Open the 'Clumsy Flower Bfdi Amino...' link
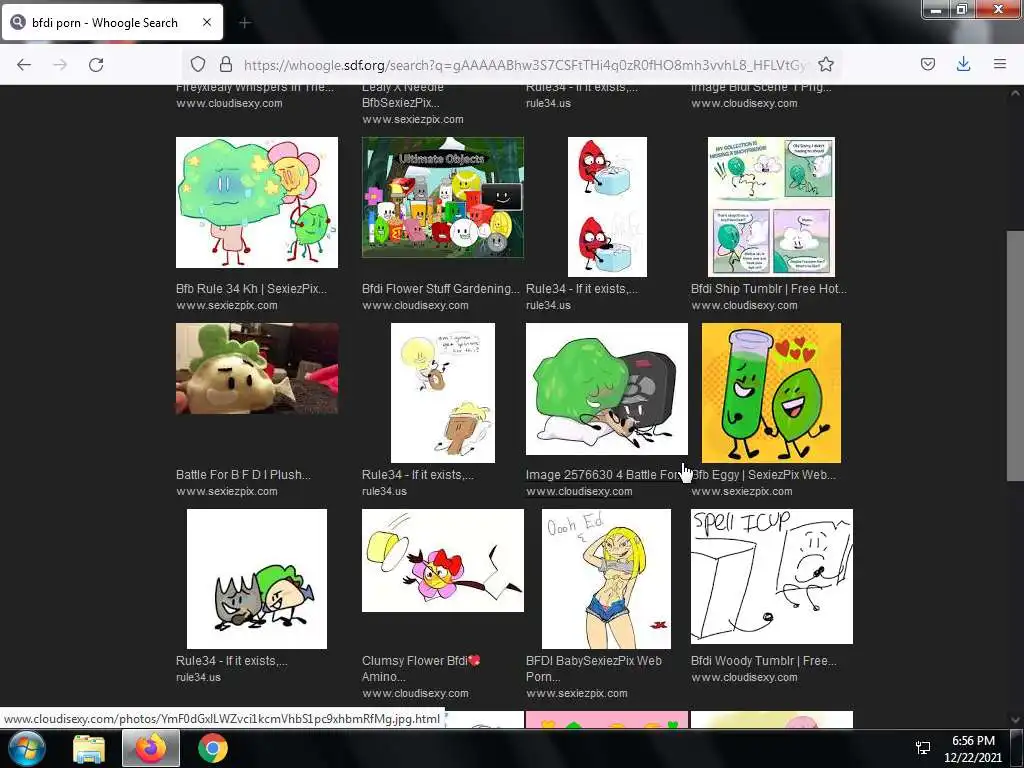 (421, 669)
